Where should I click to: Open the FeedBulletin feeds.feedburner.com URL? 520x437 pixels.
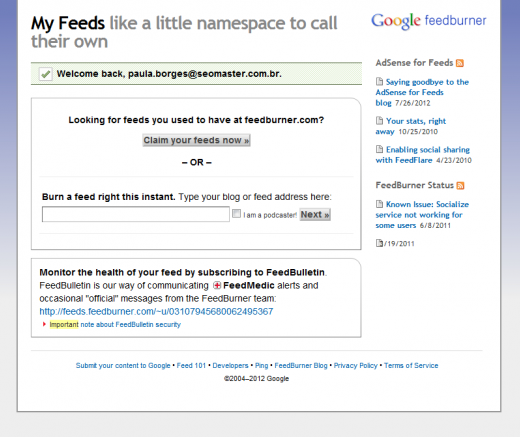(x=156, y=311)
